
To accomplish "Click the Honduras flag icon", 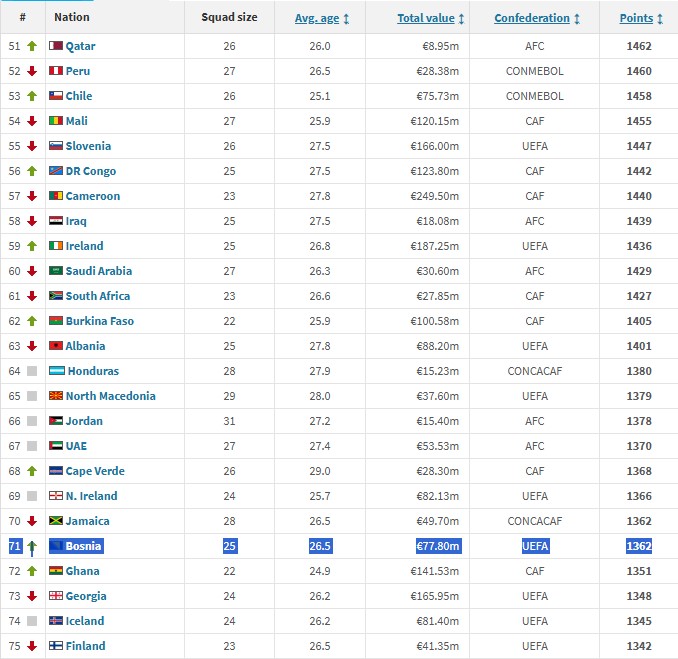I will pyautogui.click(x=57, y=371).
